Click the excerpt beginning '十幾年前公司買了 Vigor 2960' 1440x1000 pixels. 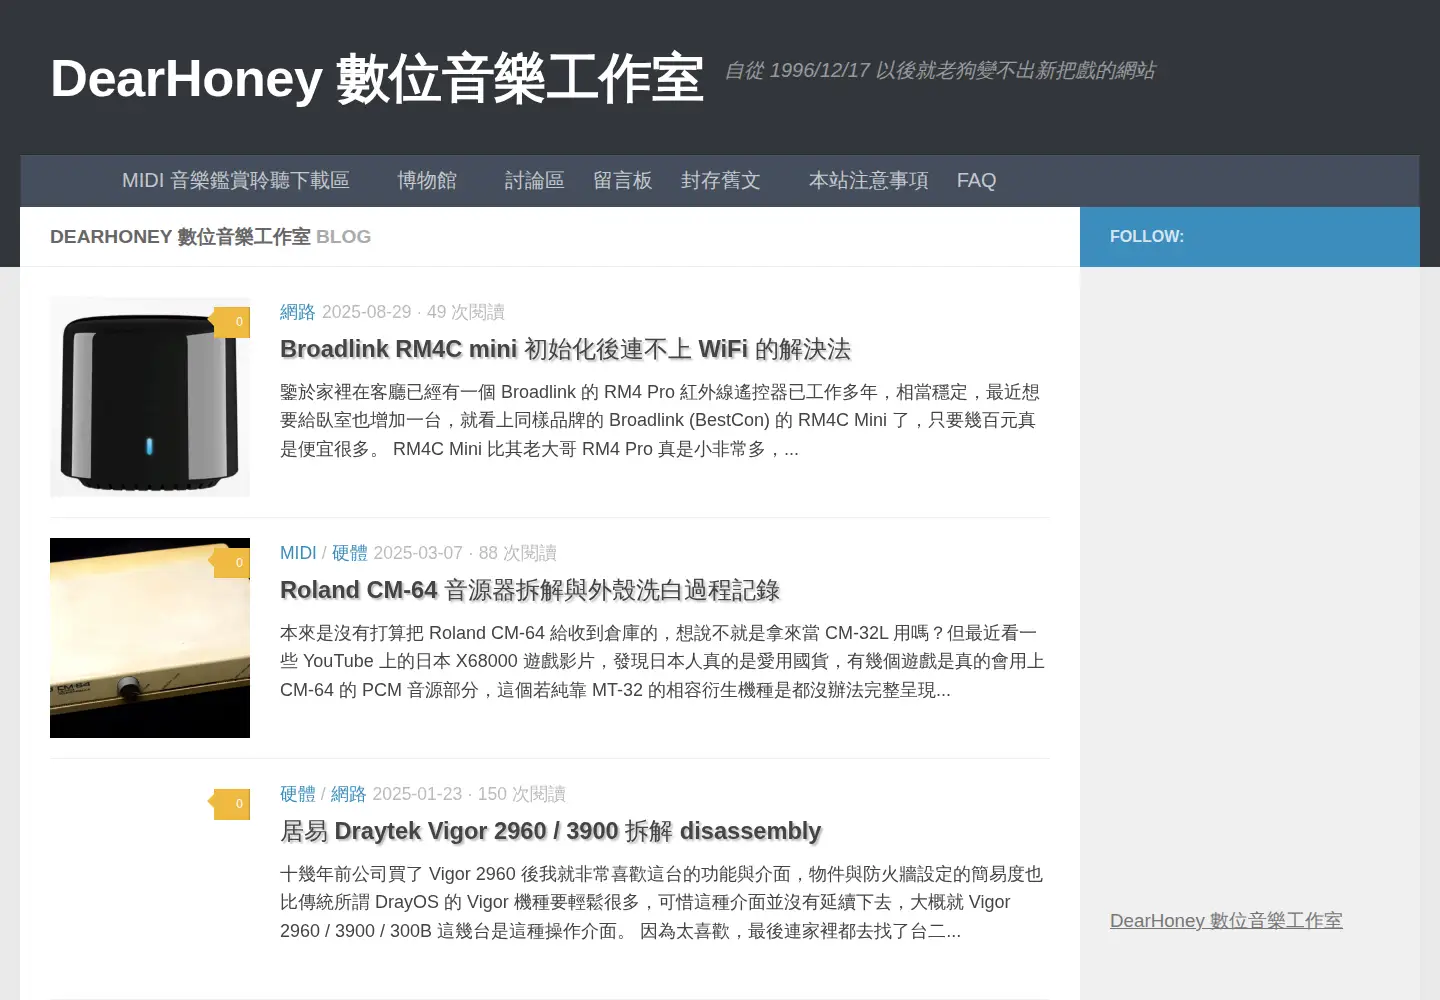tap(661, 903)
